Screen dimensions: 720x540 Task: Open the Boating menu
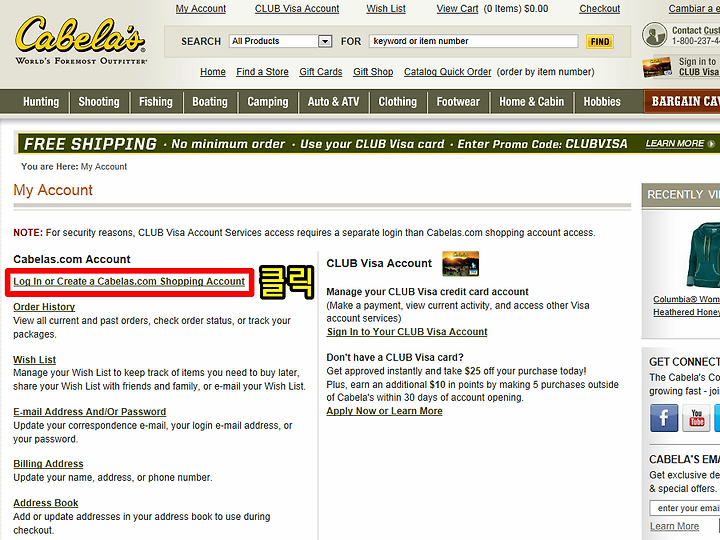(210, 101)
